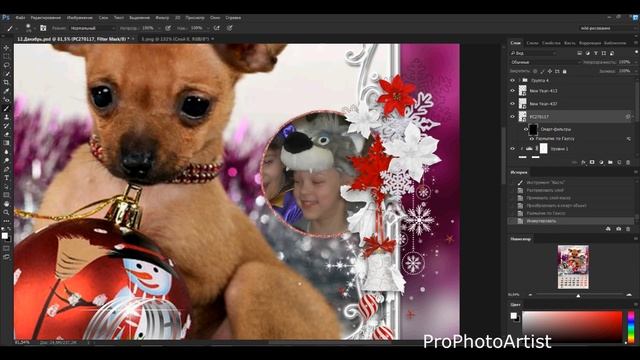Open the layer Fill percentage dropdown
This screenshot has width=640, height=360.
coord(635,71)
